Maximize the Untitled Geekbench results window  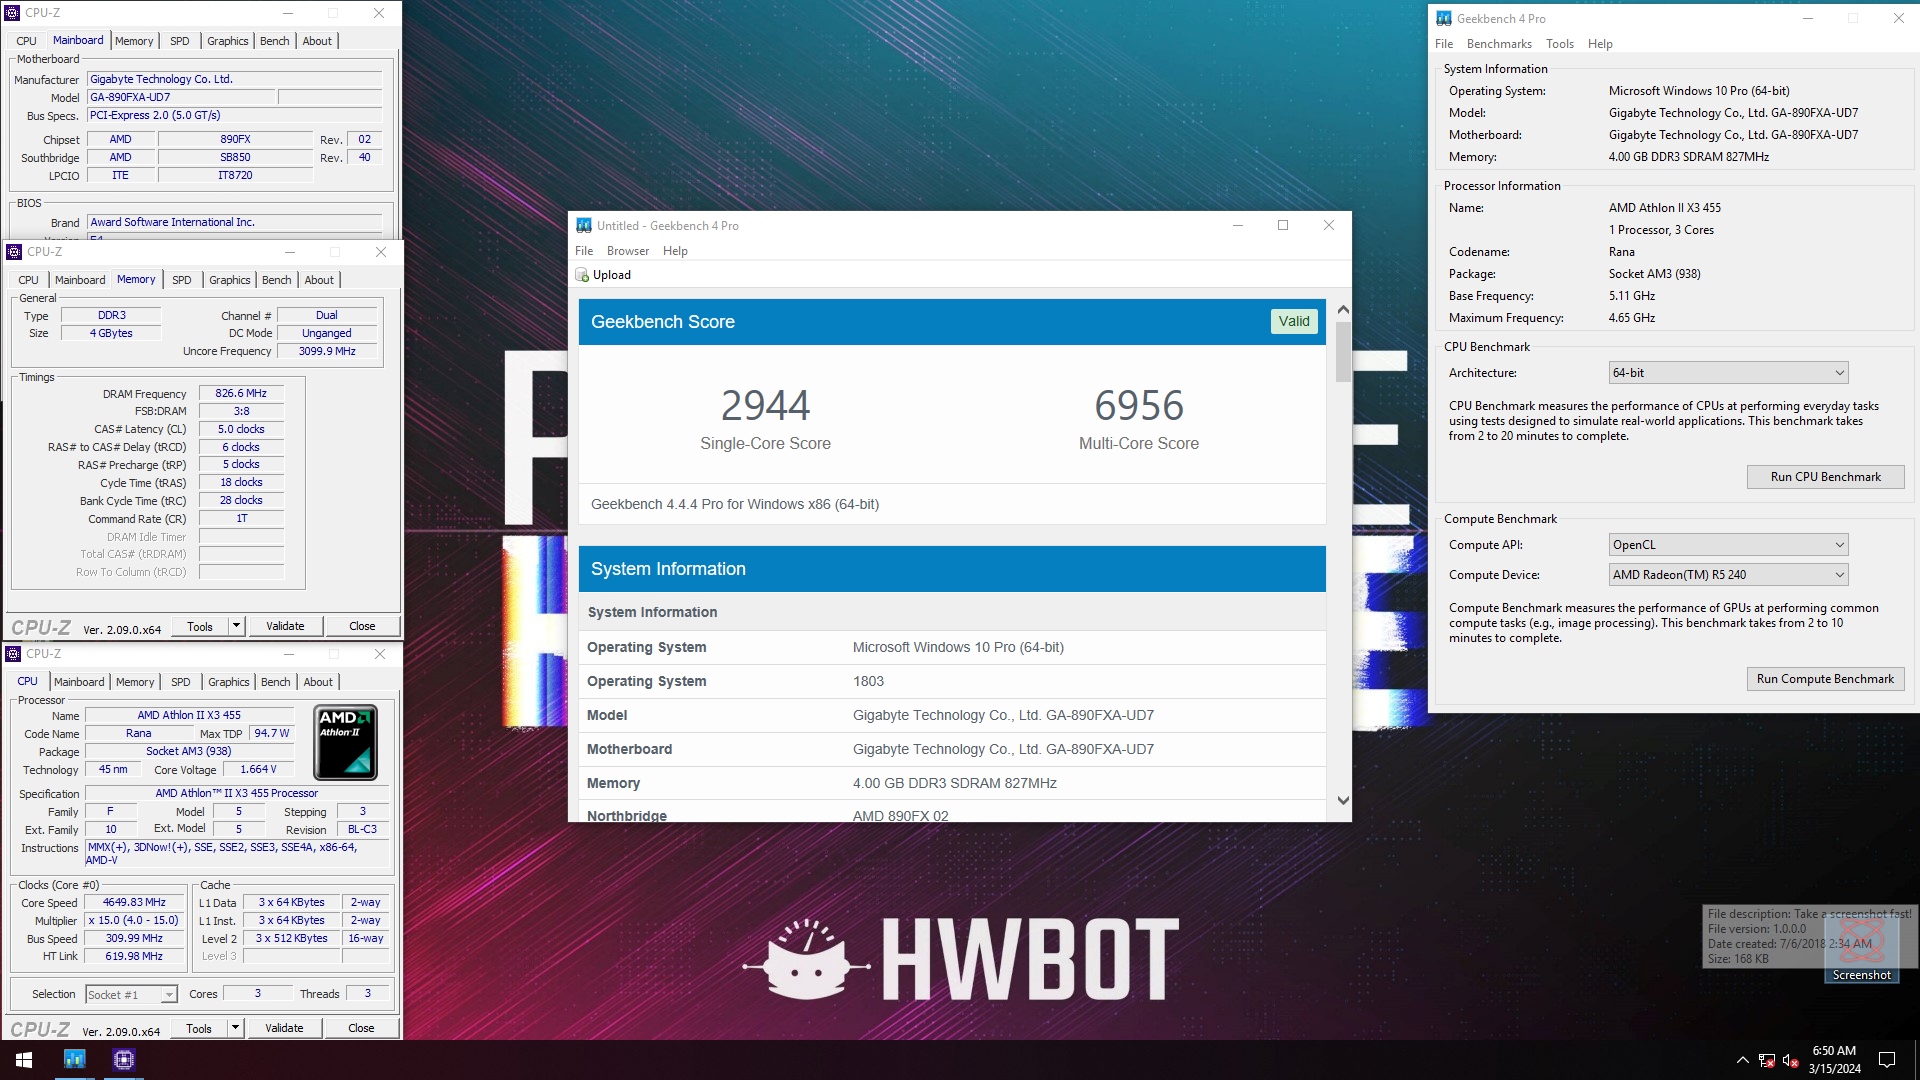[x=1283, y=225]
